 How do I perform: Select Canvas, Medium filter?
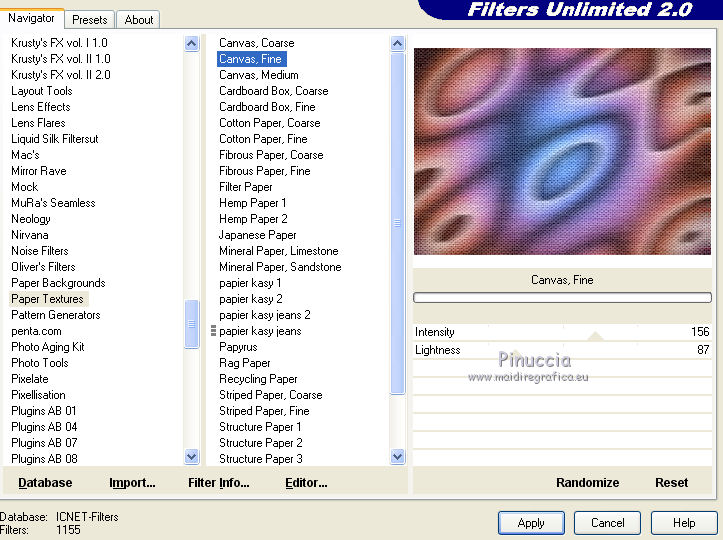point(259,75)
